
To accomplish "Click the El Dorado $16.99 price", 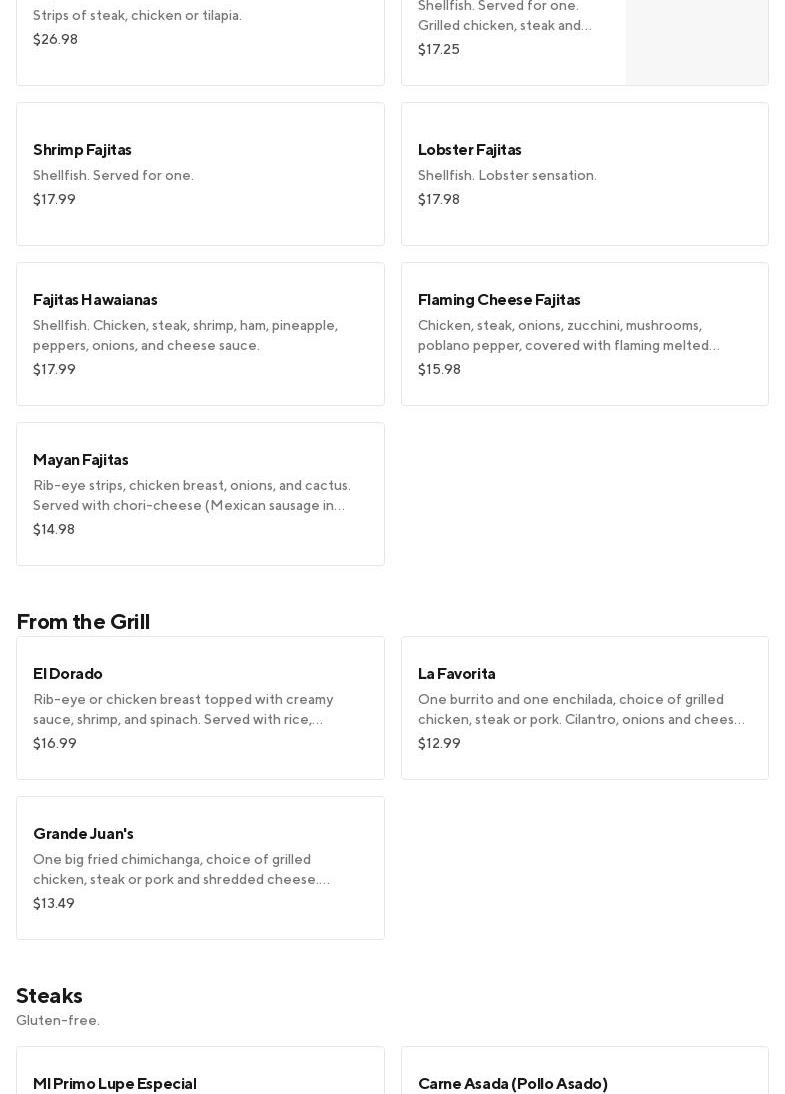I will 55,744.
